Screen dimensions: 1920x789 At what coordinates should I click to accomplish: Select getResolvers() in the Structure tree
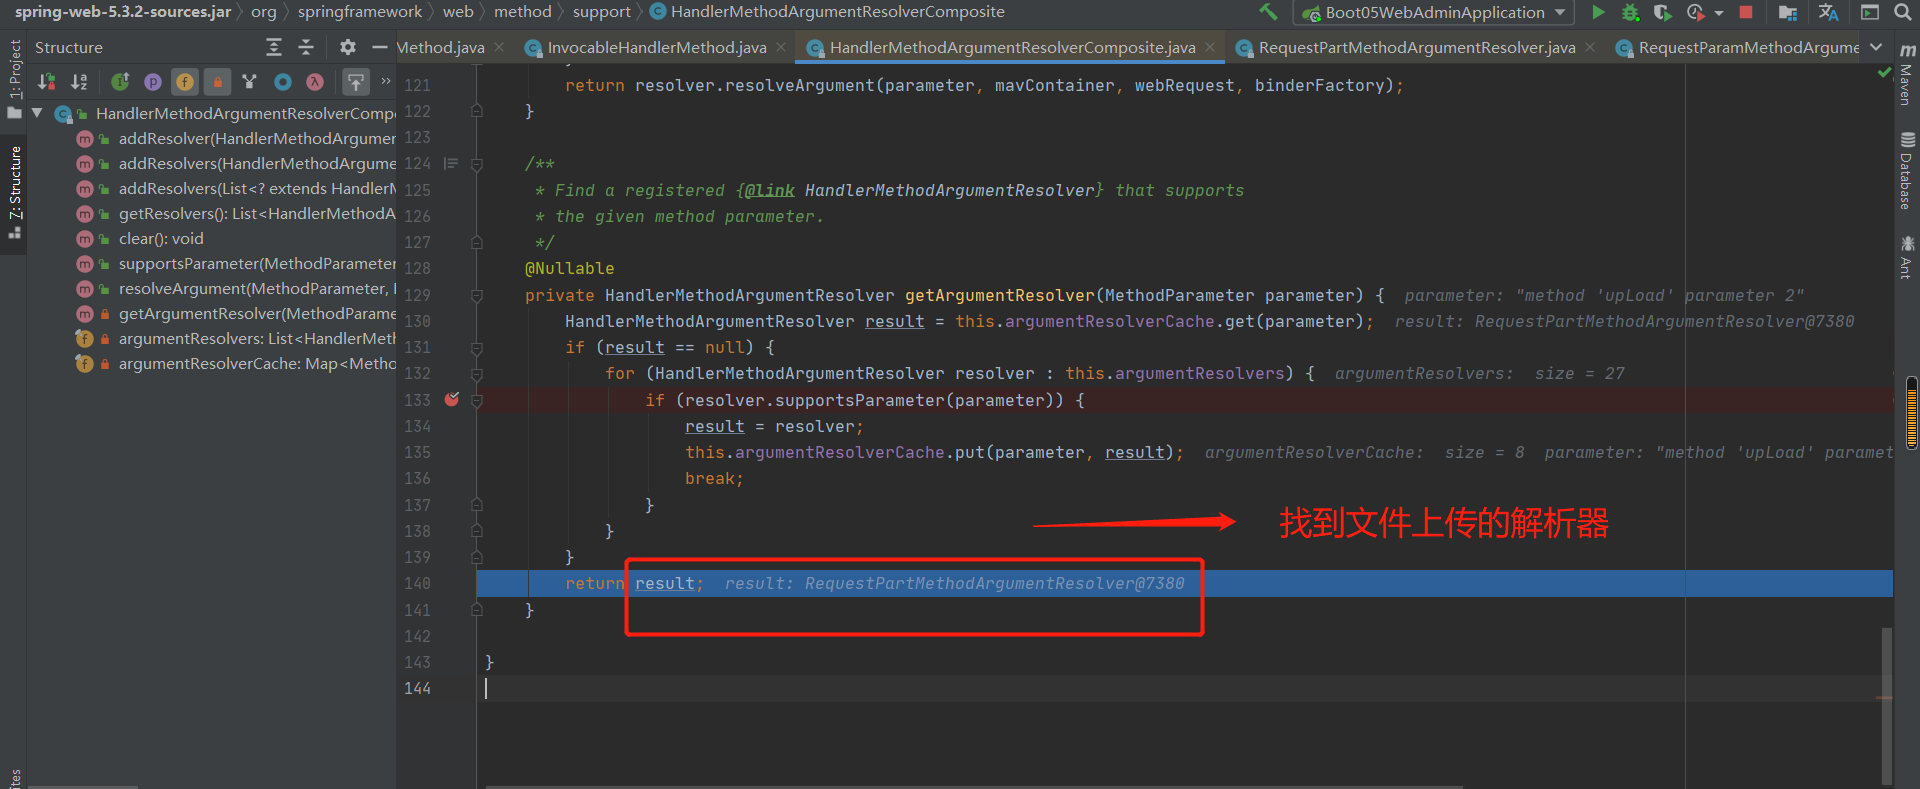(257, 213)
